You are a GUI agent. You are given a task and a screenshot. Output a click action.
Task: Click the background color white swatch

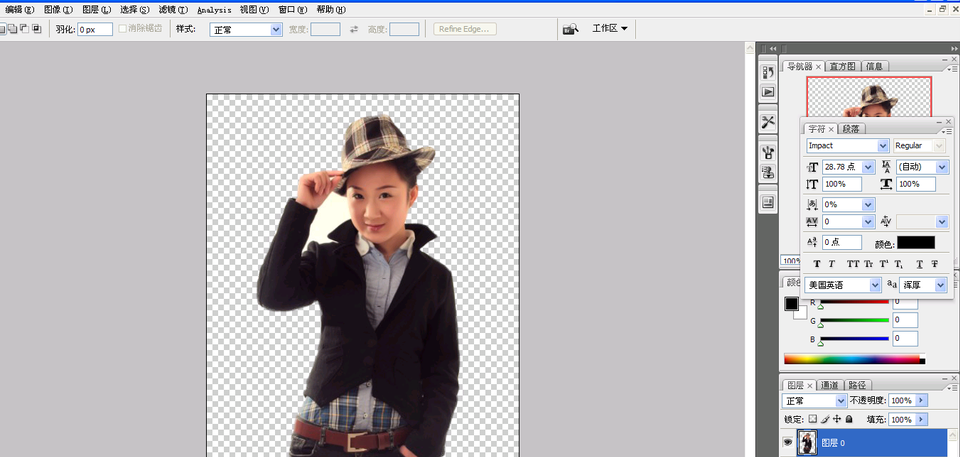(802, 315)
